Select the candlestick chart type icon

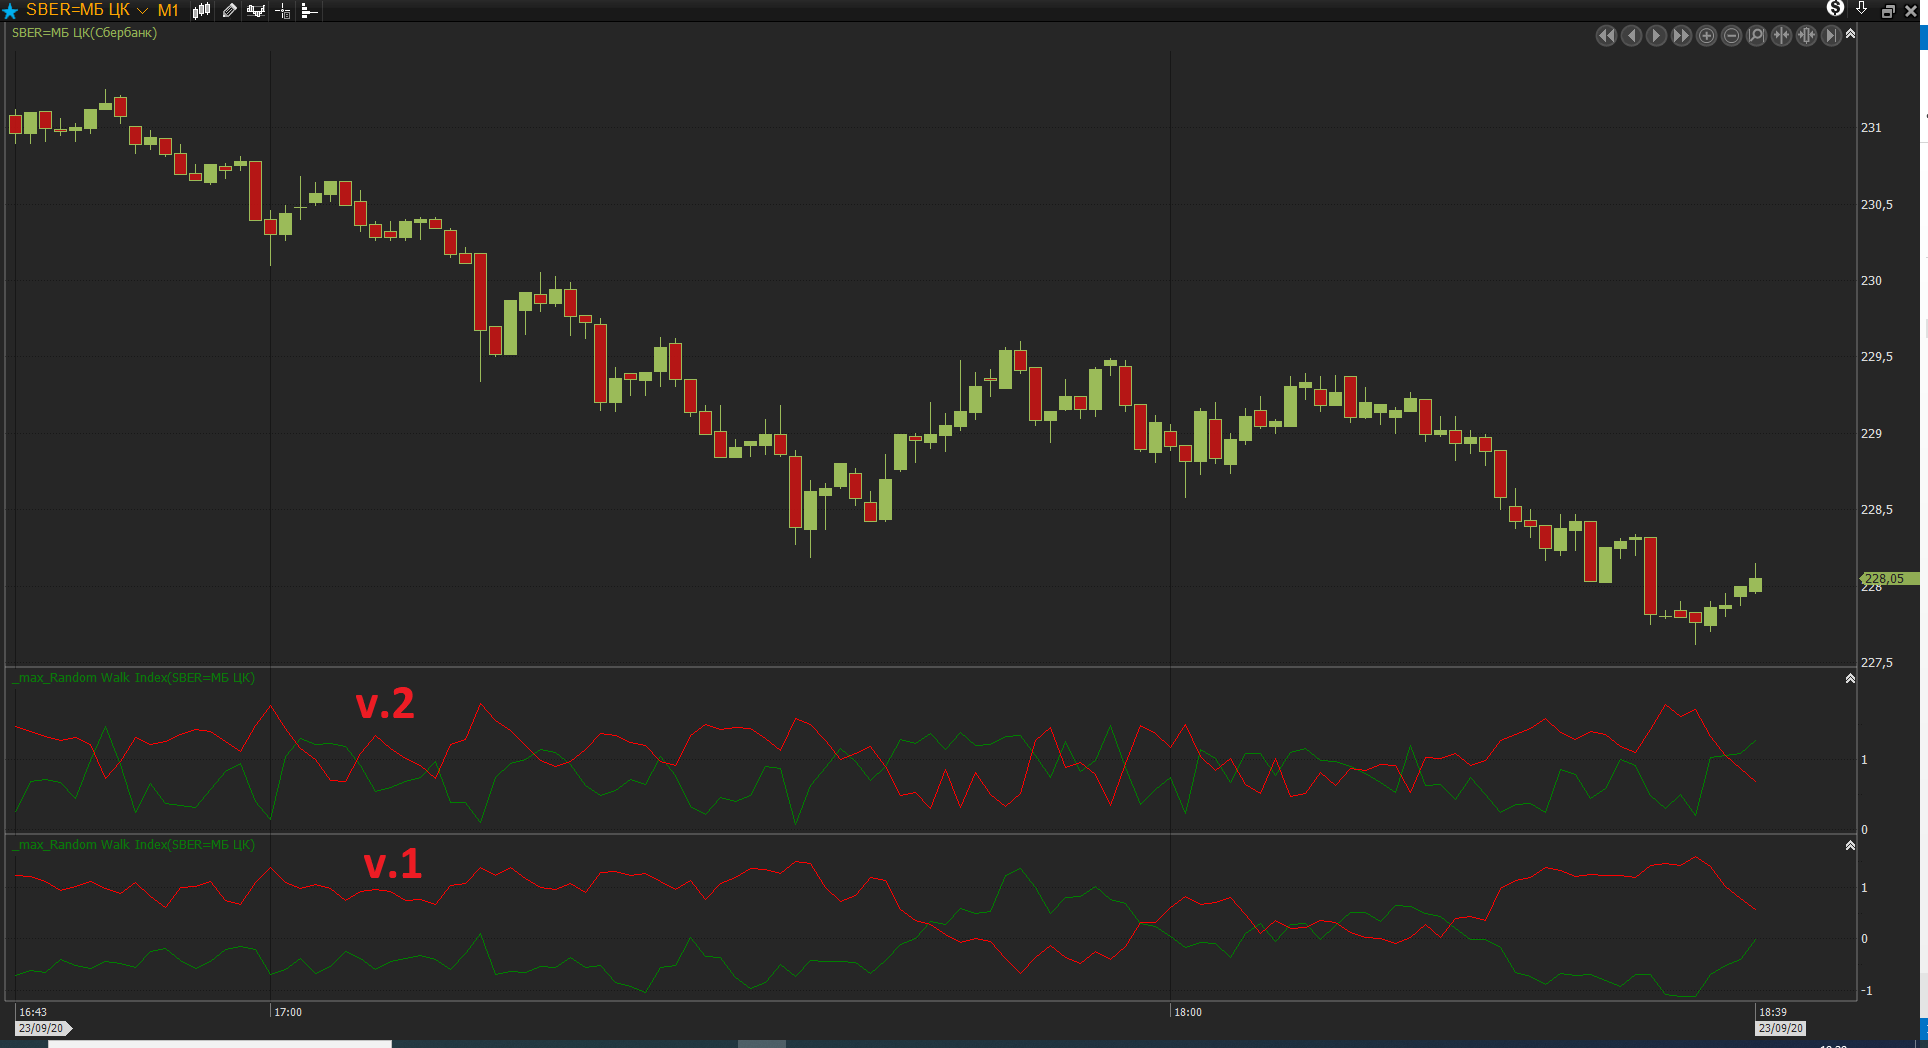(x=202, y=11)
